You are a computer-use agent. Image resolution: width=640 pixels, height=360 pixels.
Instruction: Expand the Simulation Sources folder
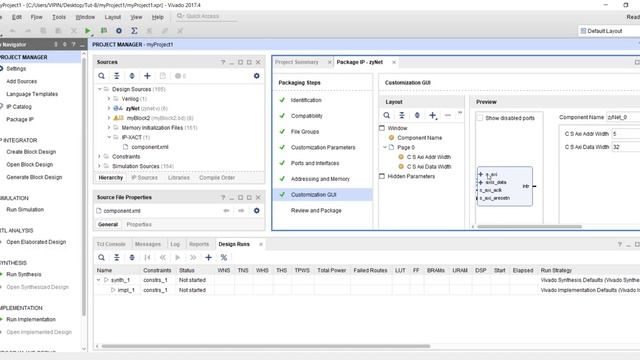coord(99,167)
